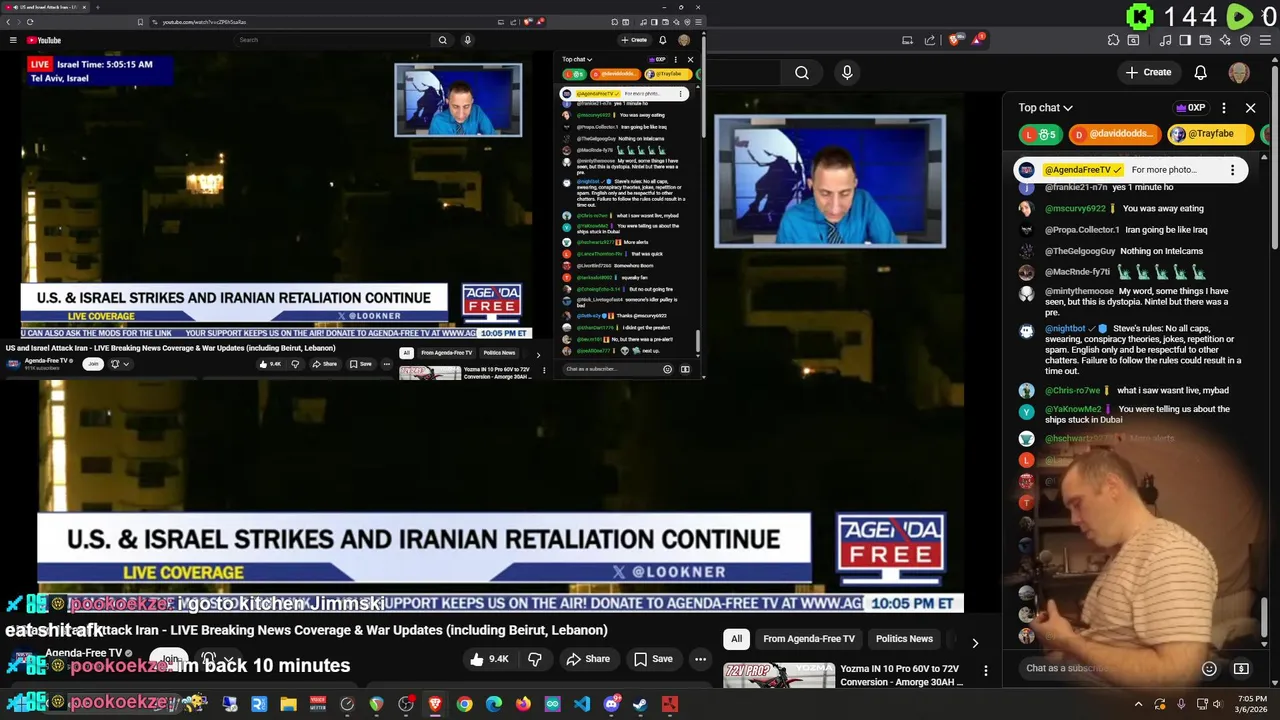Open the Extensions puzzle icon in magnified toolbar
This screenshot has height=720, width=1280.
[1114, 40]
